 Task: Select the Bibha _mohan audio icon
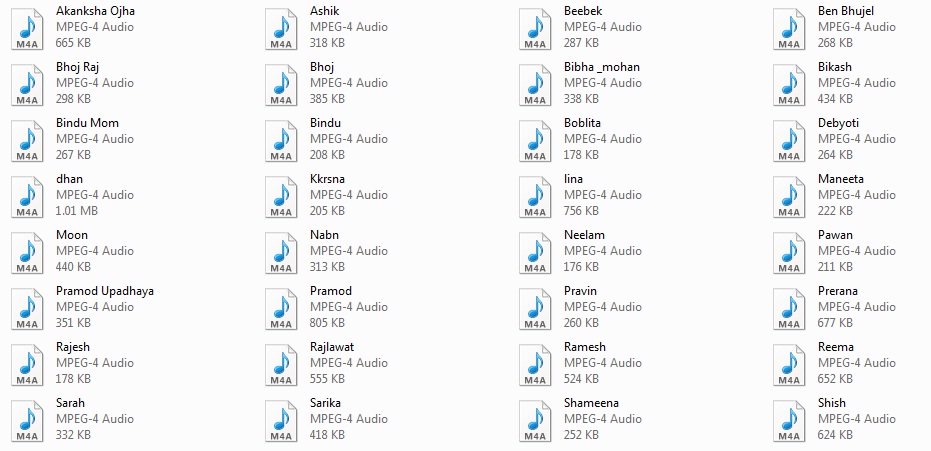536,85
